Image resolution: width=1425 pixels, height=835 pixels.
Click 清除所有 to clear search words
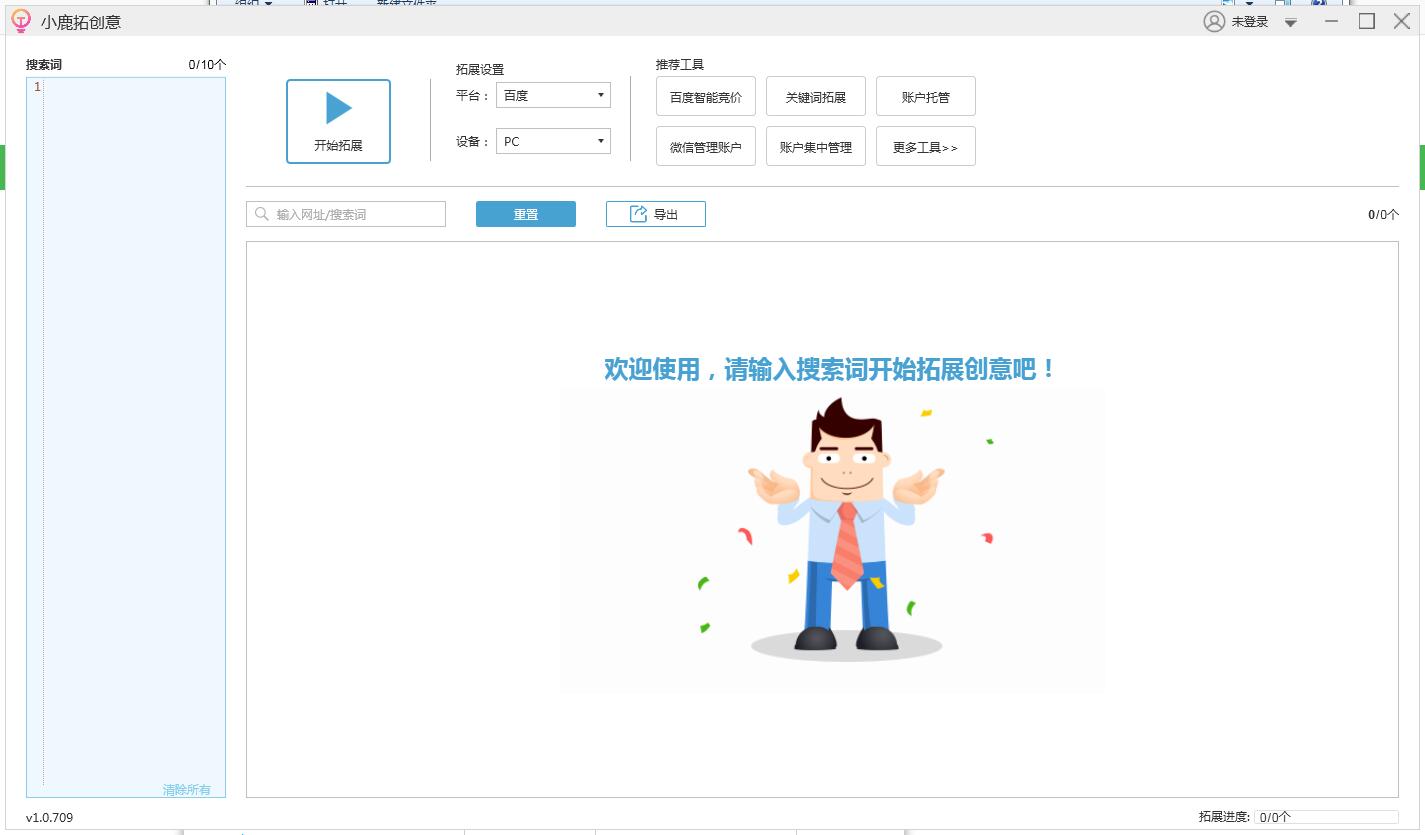pos(188,789)
